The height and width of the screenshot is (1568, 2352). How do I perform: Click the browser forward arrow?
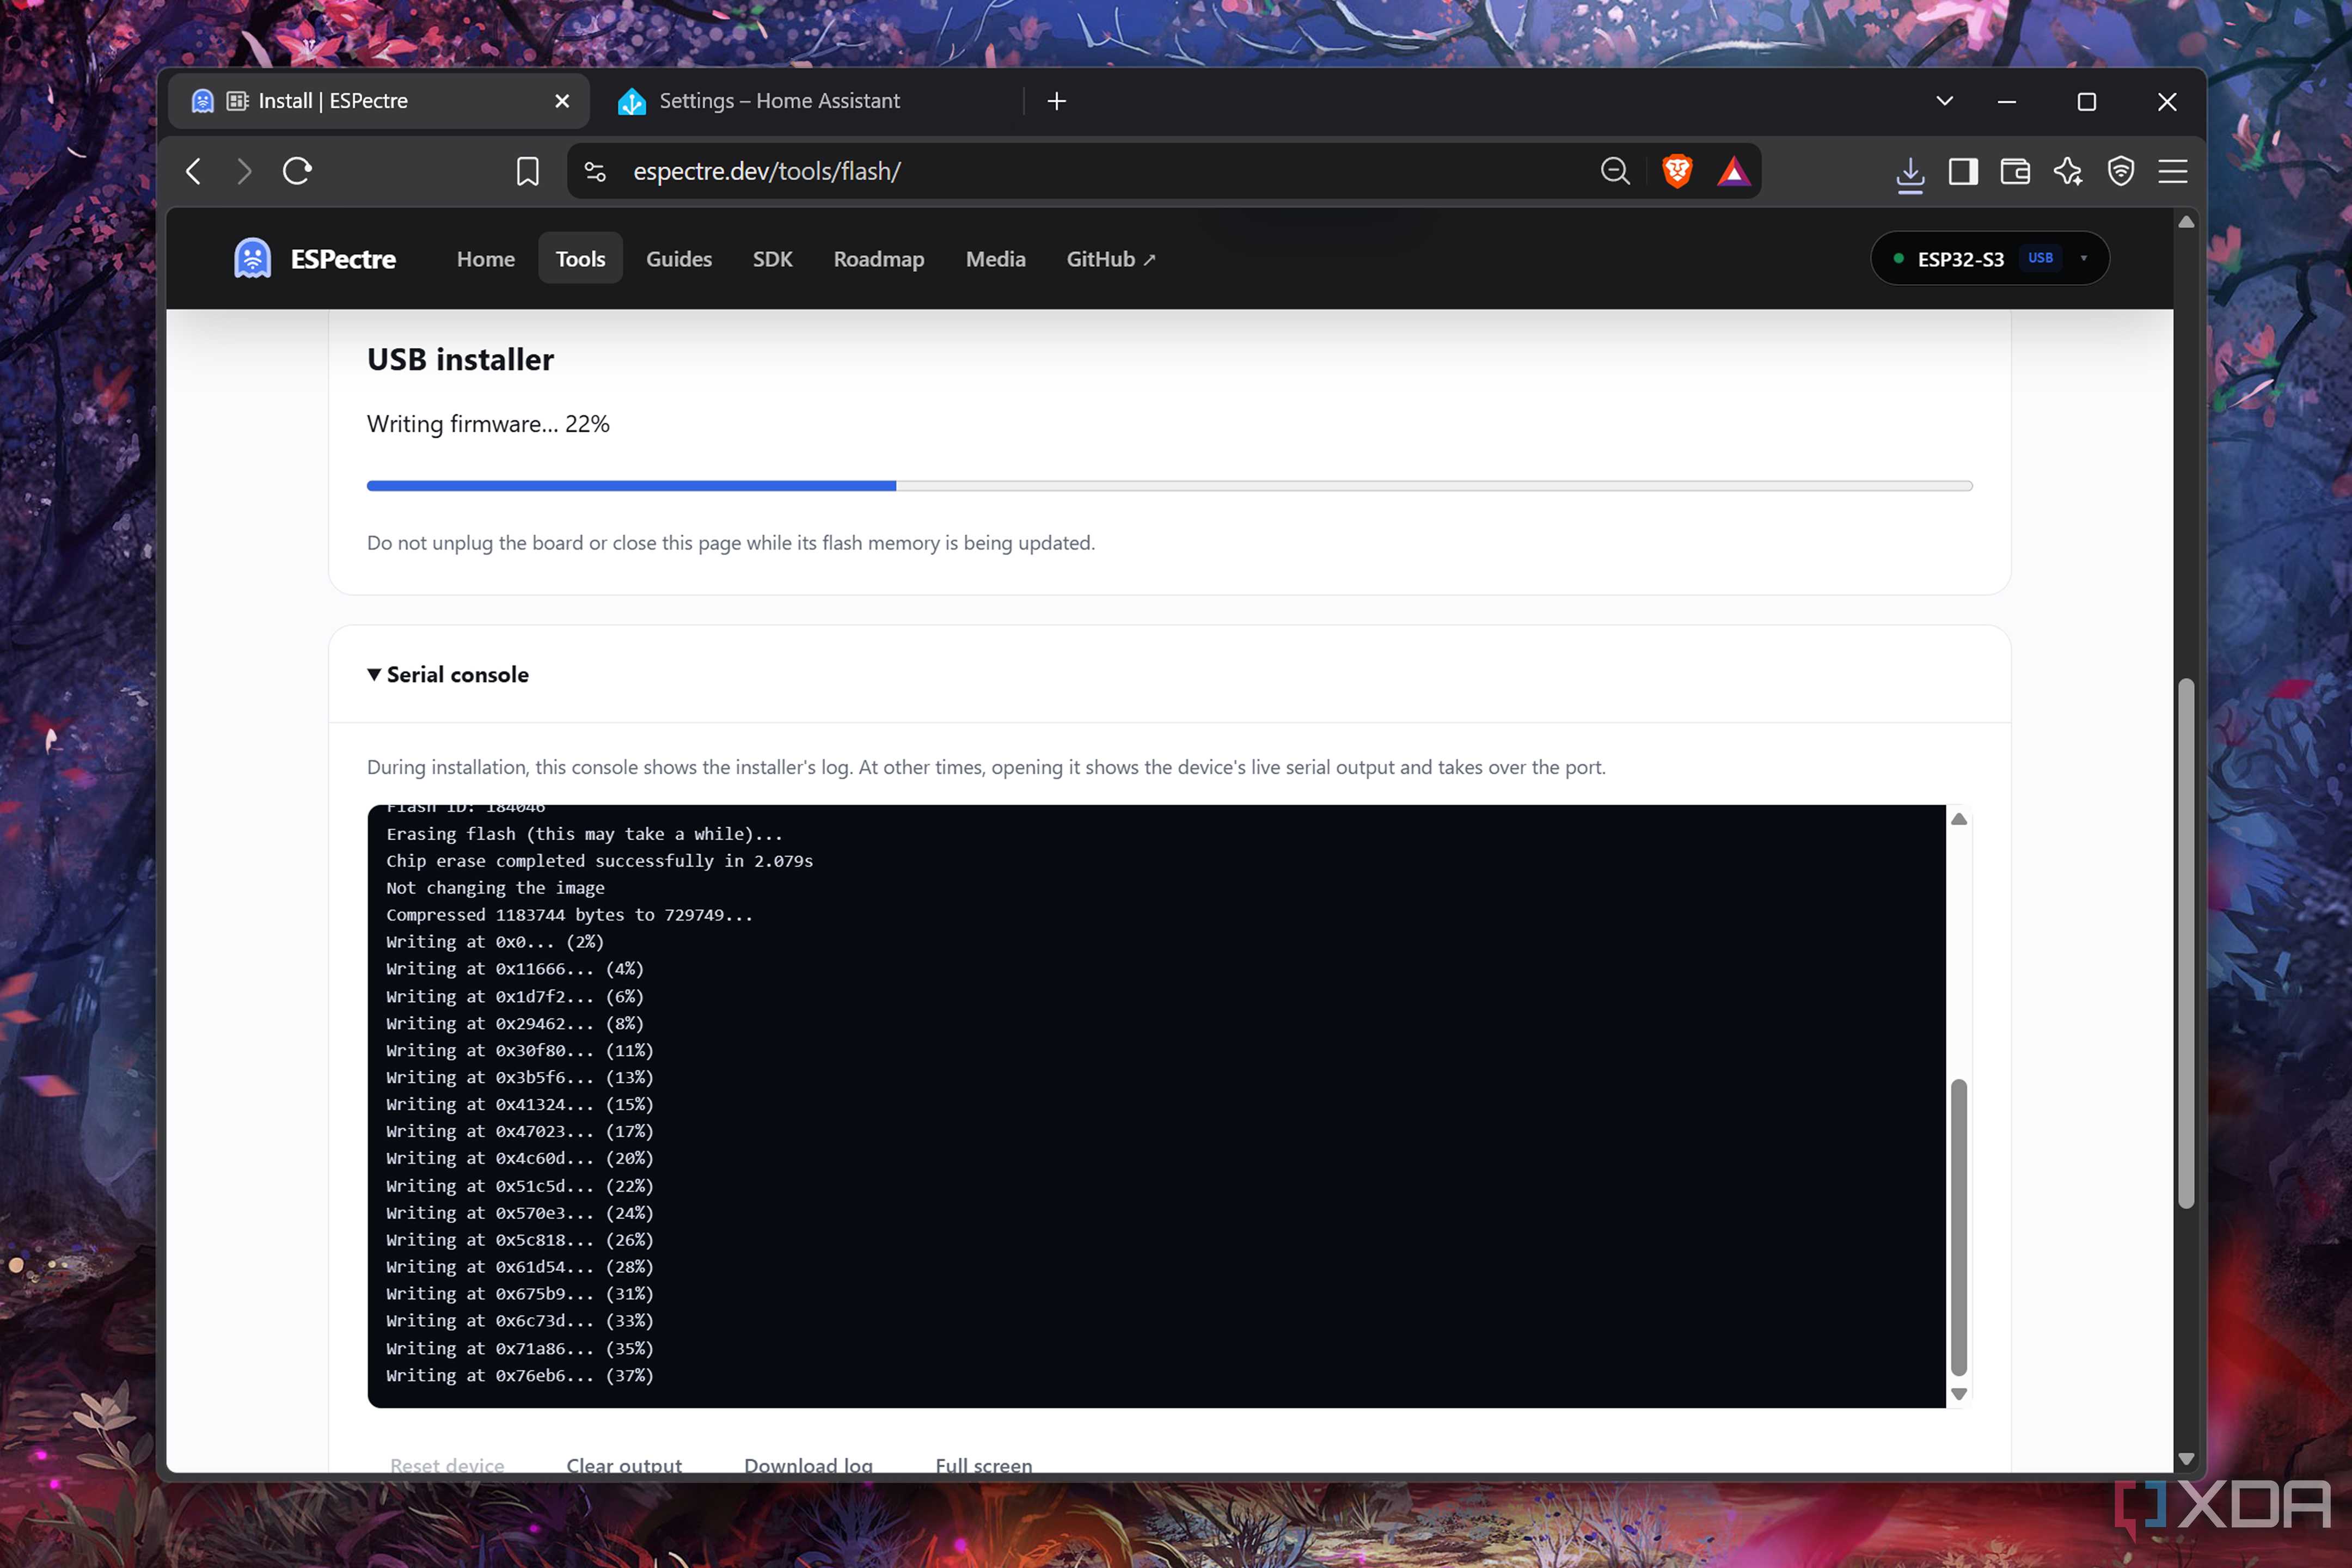[x=244, y=171]
